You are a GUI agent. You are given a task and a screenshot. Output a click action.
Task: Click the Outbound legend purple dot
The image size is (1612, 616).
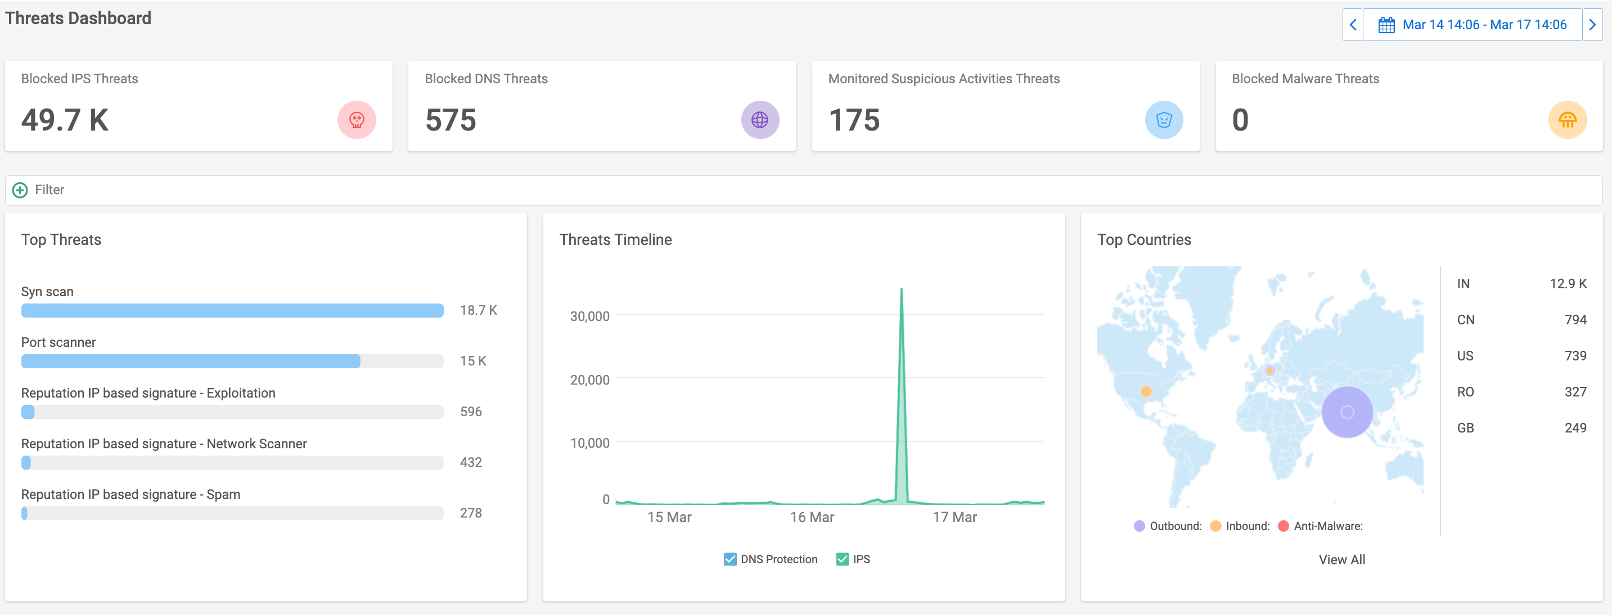pos(1139,526)
